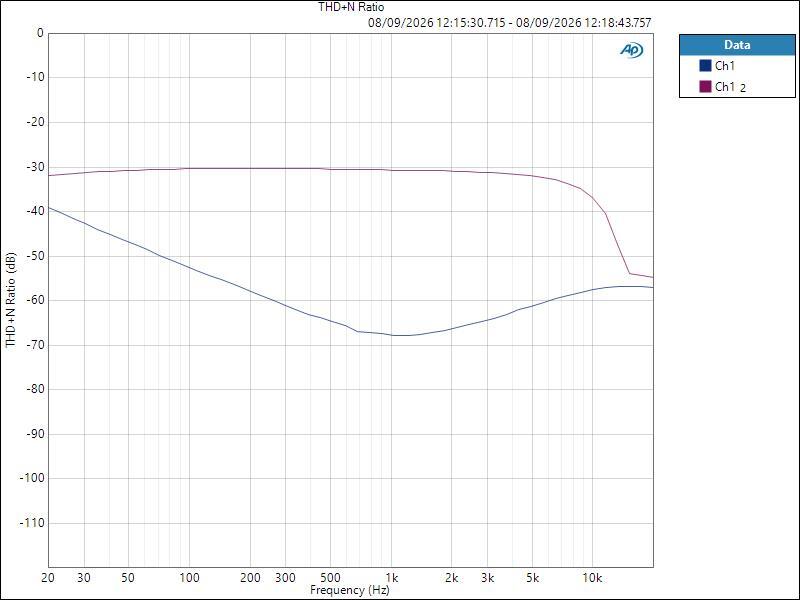
Task: Click the THD+N Ratio graph title
Action: tap(351, 7)
